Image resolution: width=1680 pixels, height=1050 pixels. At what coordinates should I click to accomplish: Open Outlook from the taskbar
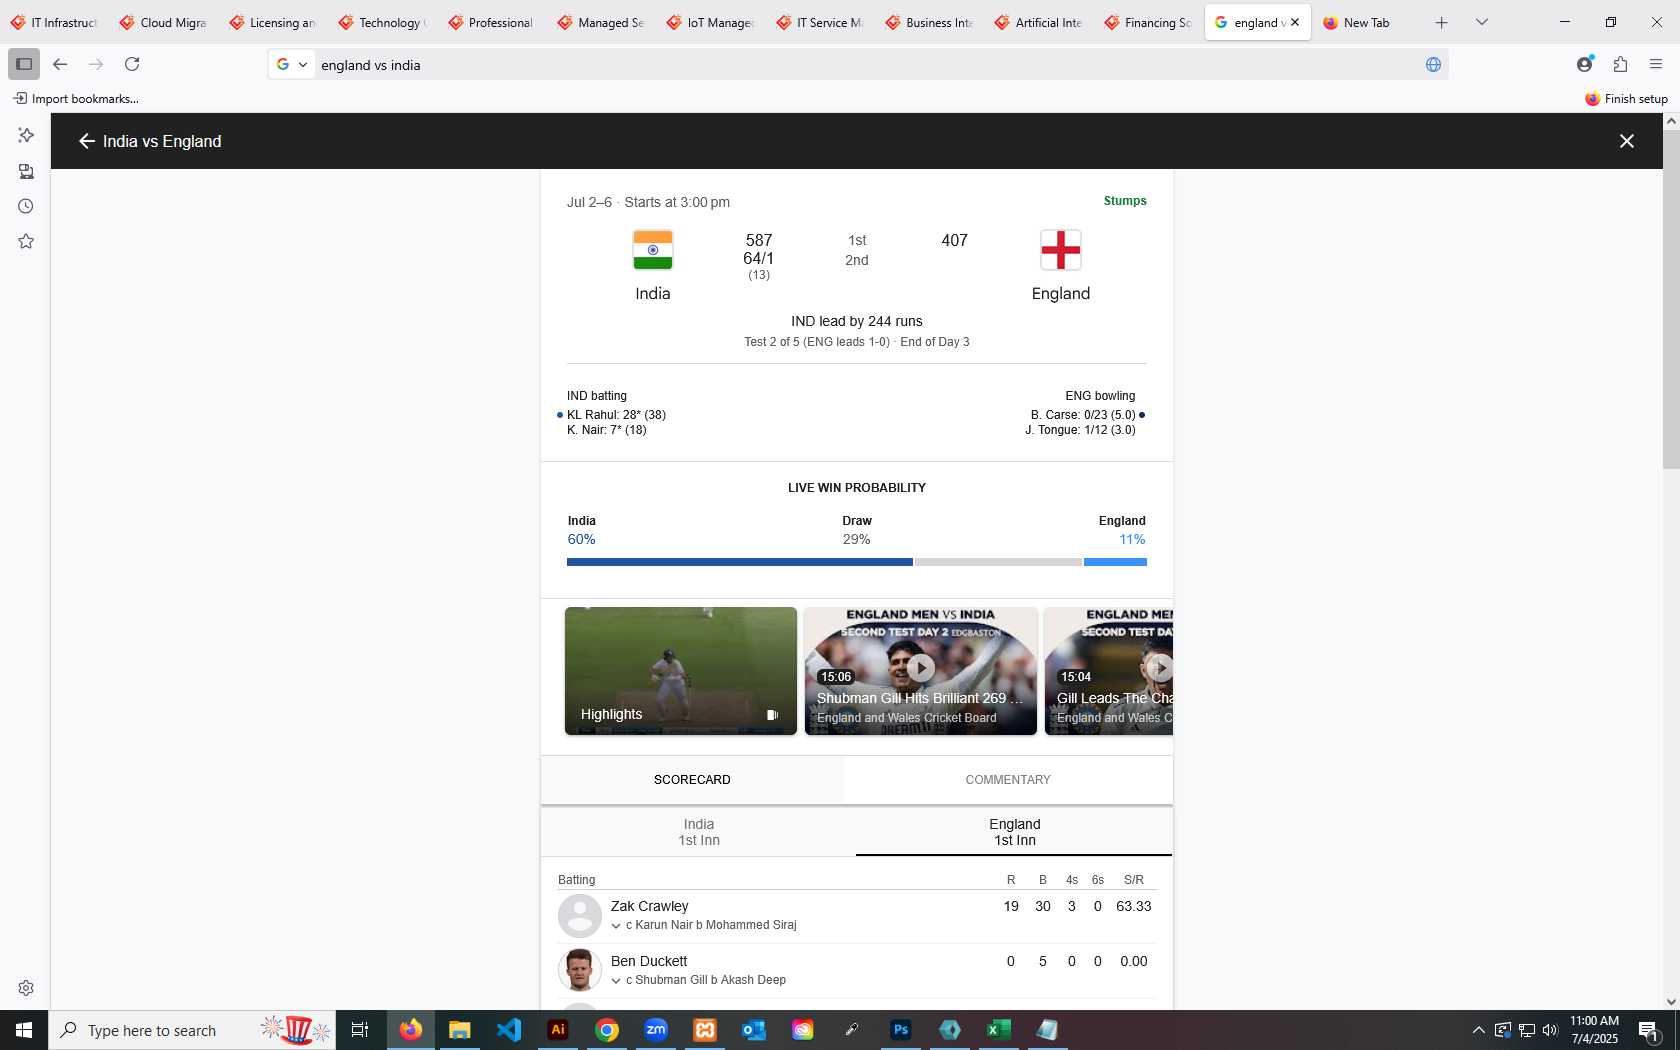coord(754,1030)
